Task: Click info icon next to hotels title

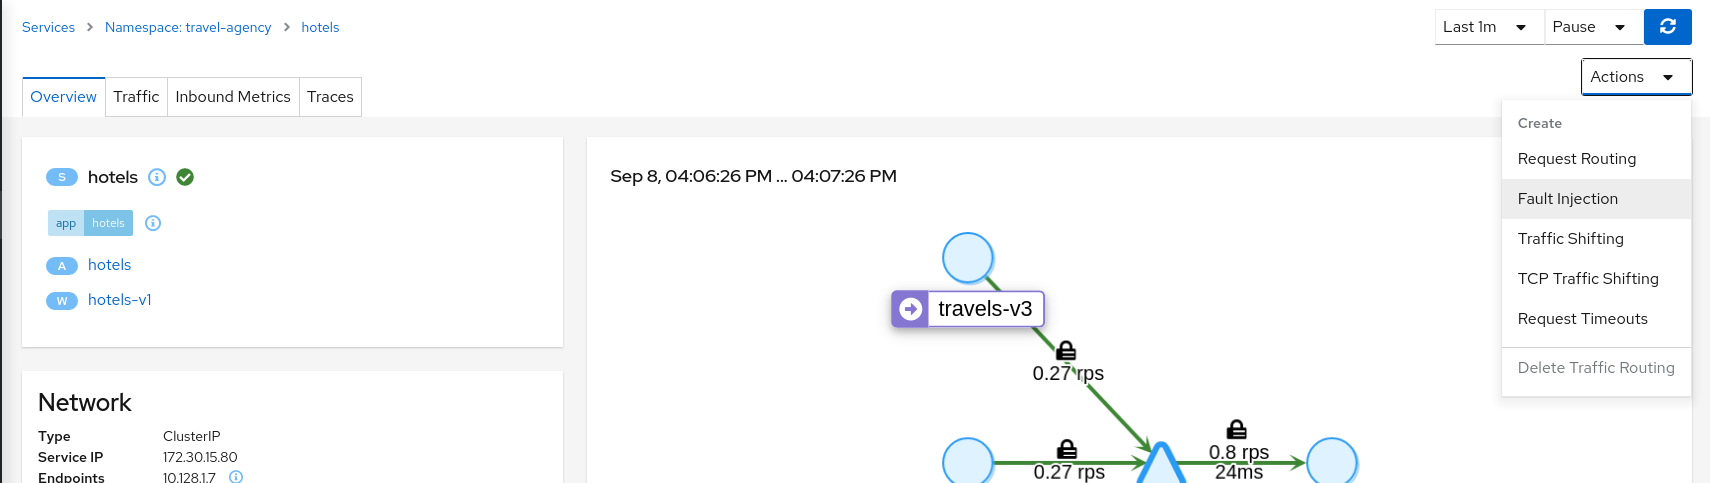Action: 157,177
